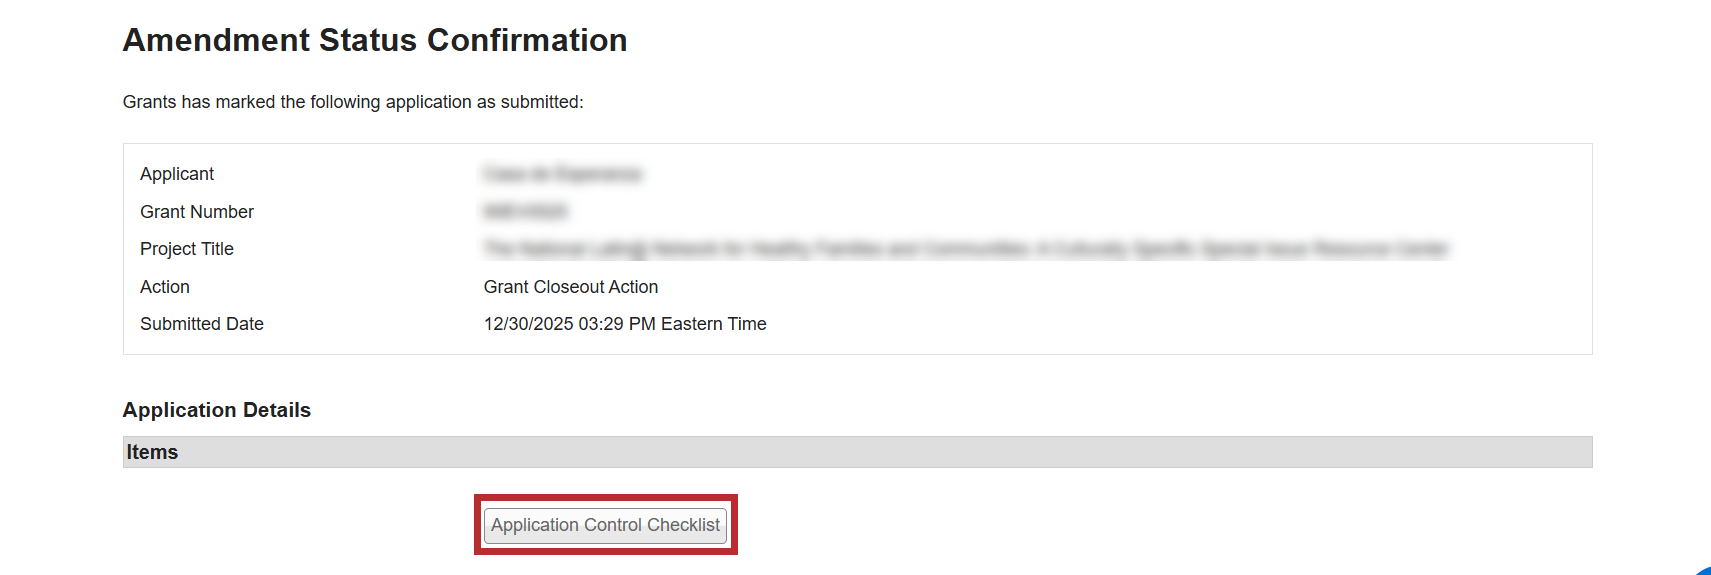This screenshot has height=575, width=1711.
Task: Click the blurred Grant Number value
Action: pos(525,212)
